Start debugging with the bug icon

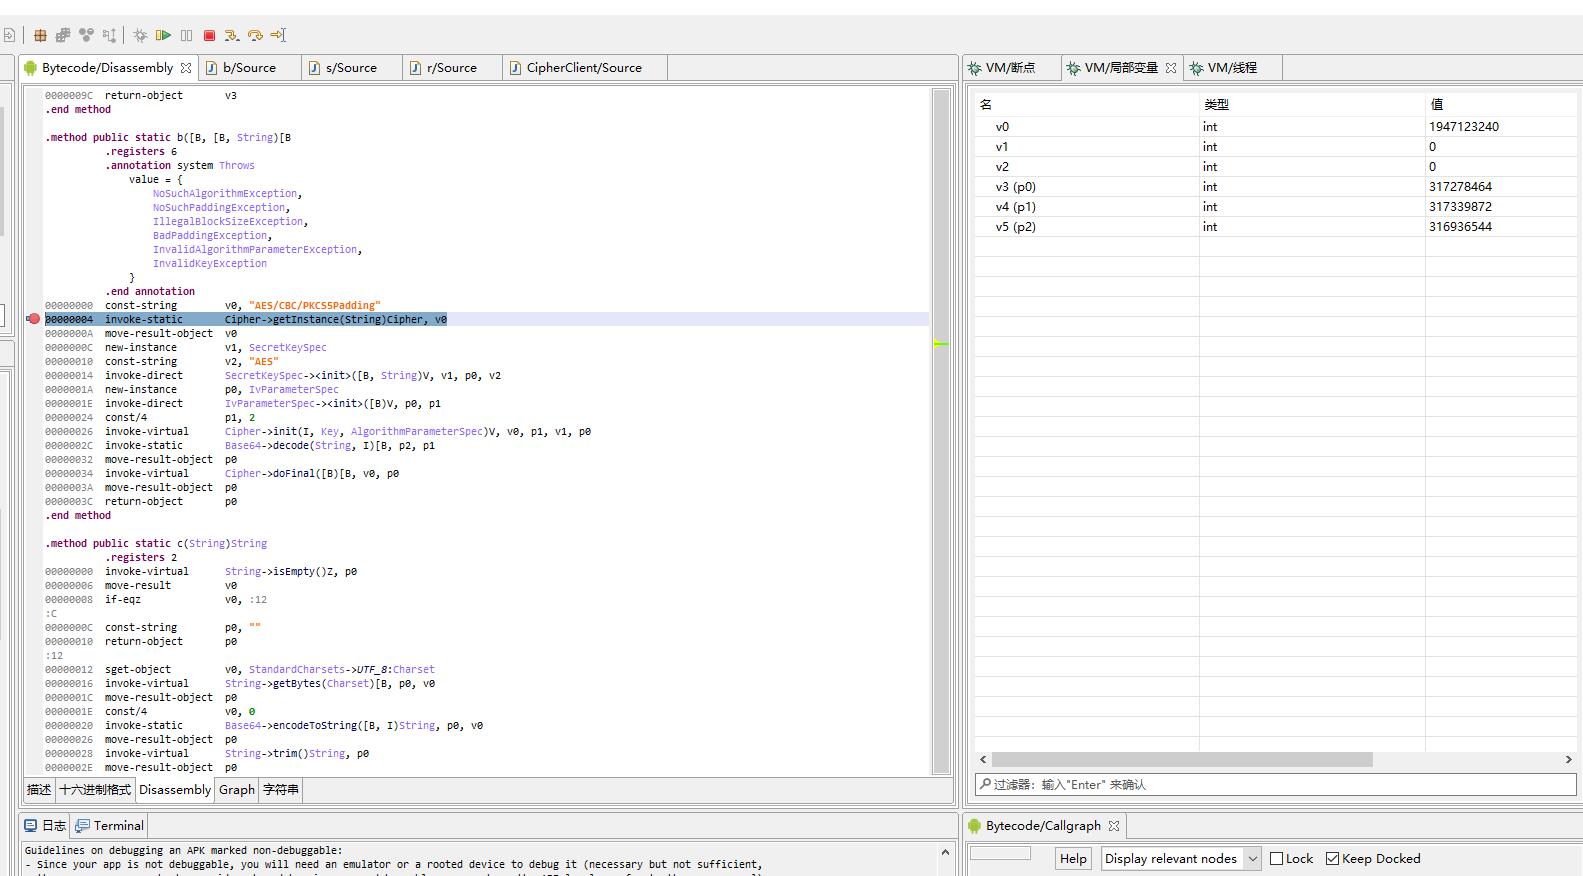pyautogui.click(x=140, y=35)
